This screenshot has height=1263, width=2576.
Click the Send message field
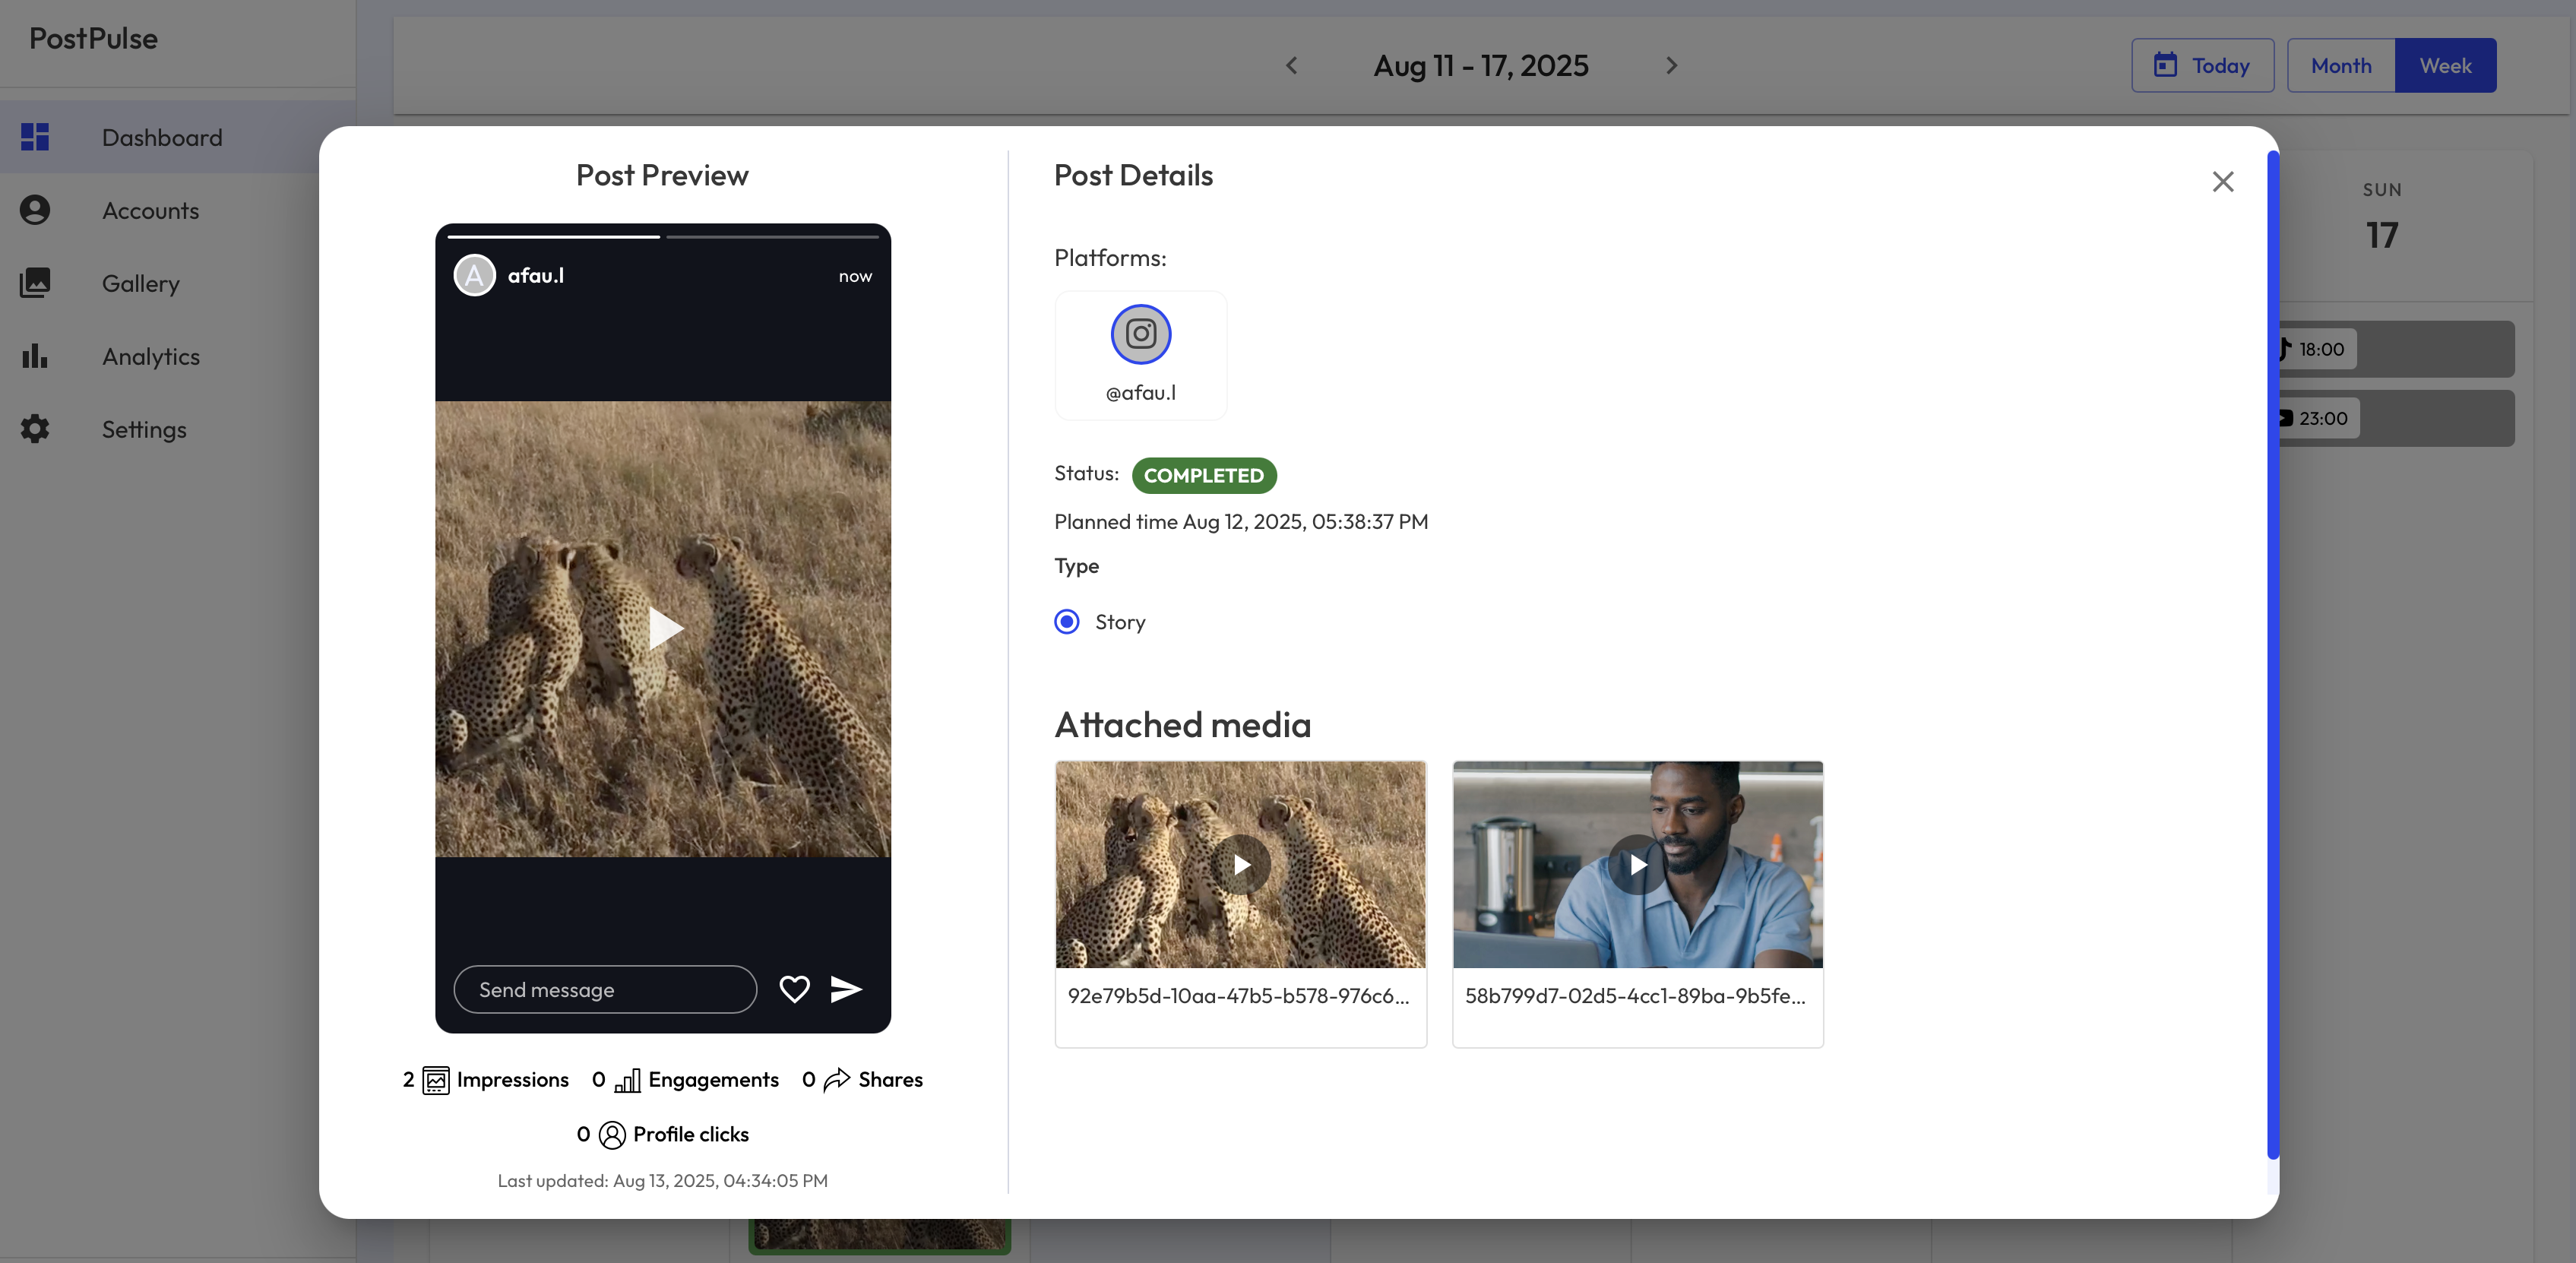point(605,990)
